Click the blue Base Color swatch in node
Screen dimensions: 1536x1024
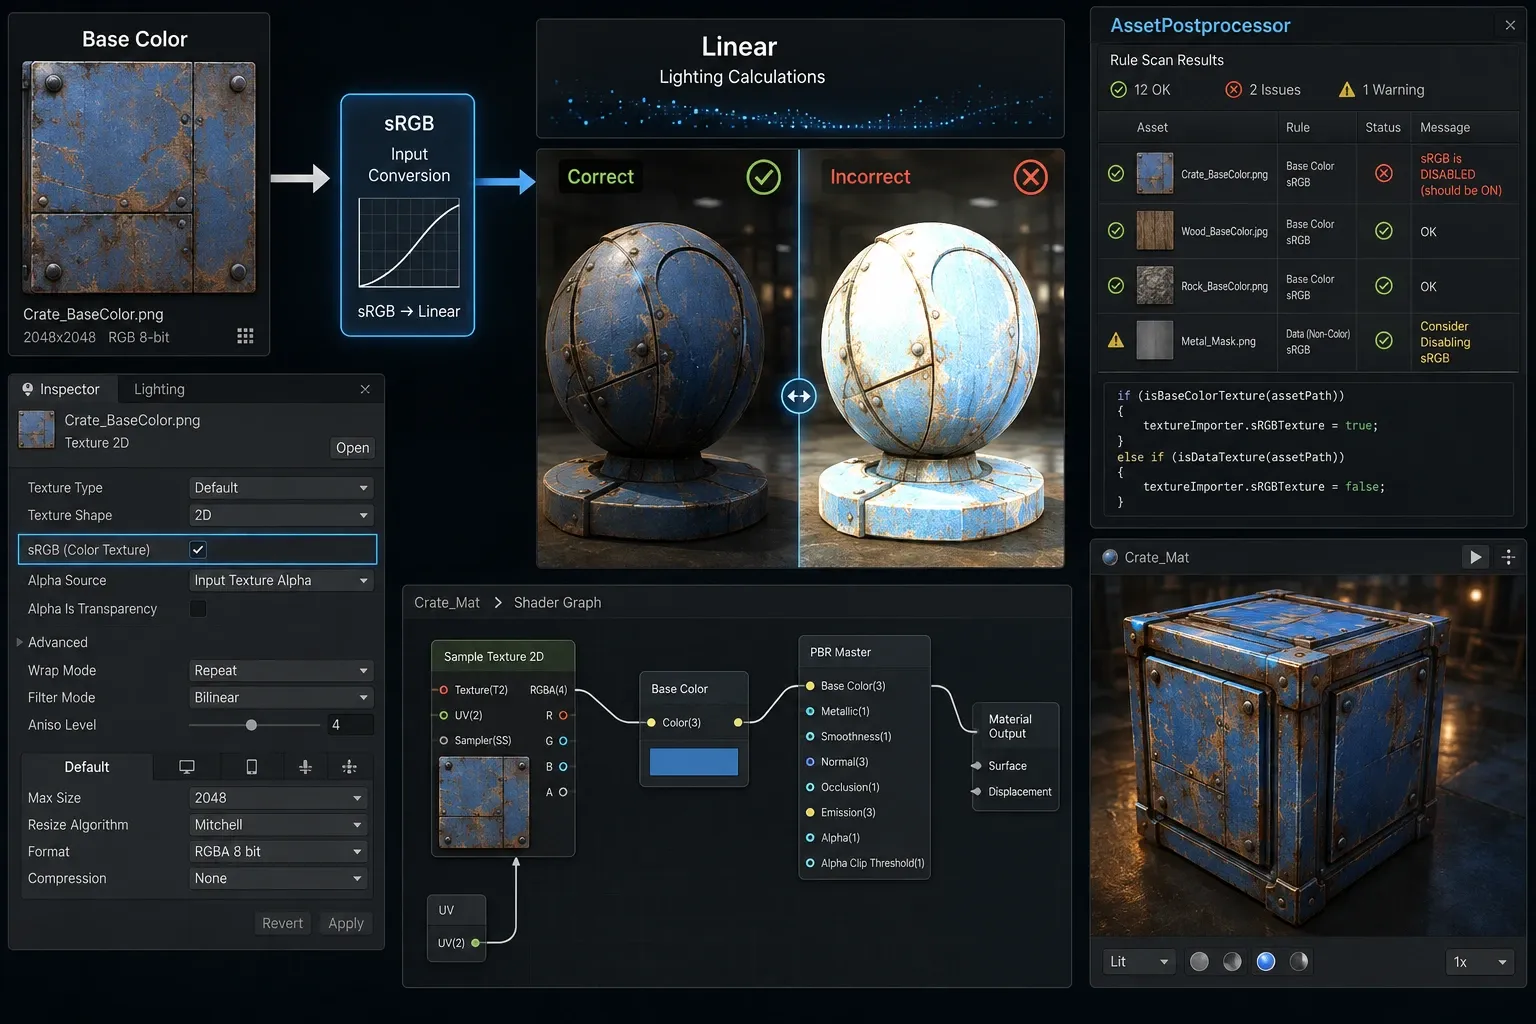pyautogui.click(x=694, y=762)
